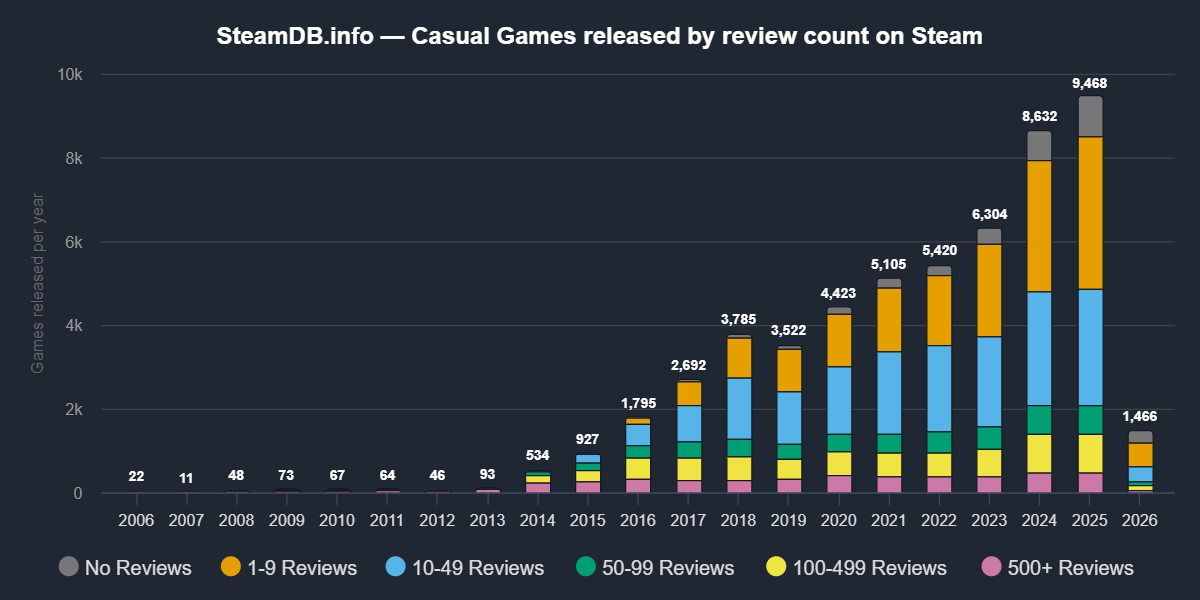Click the blue segment of 2021 bar
1200x600 pixels.
tap(889, 392)
